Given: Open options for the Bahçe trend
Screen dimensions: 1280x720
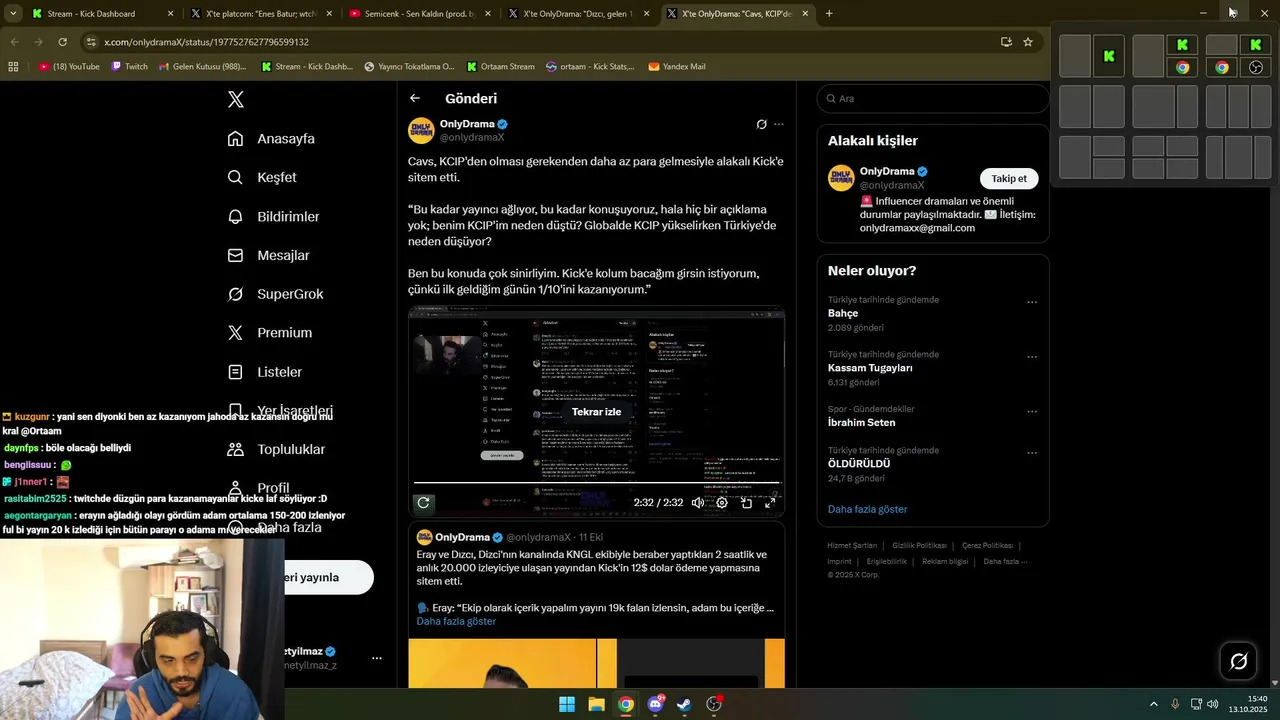Looking at the screenshot, I should click(x=1032, y=302).
